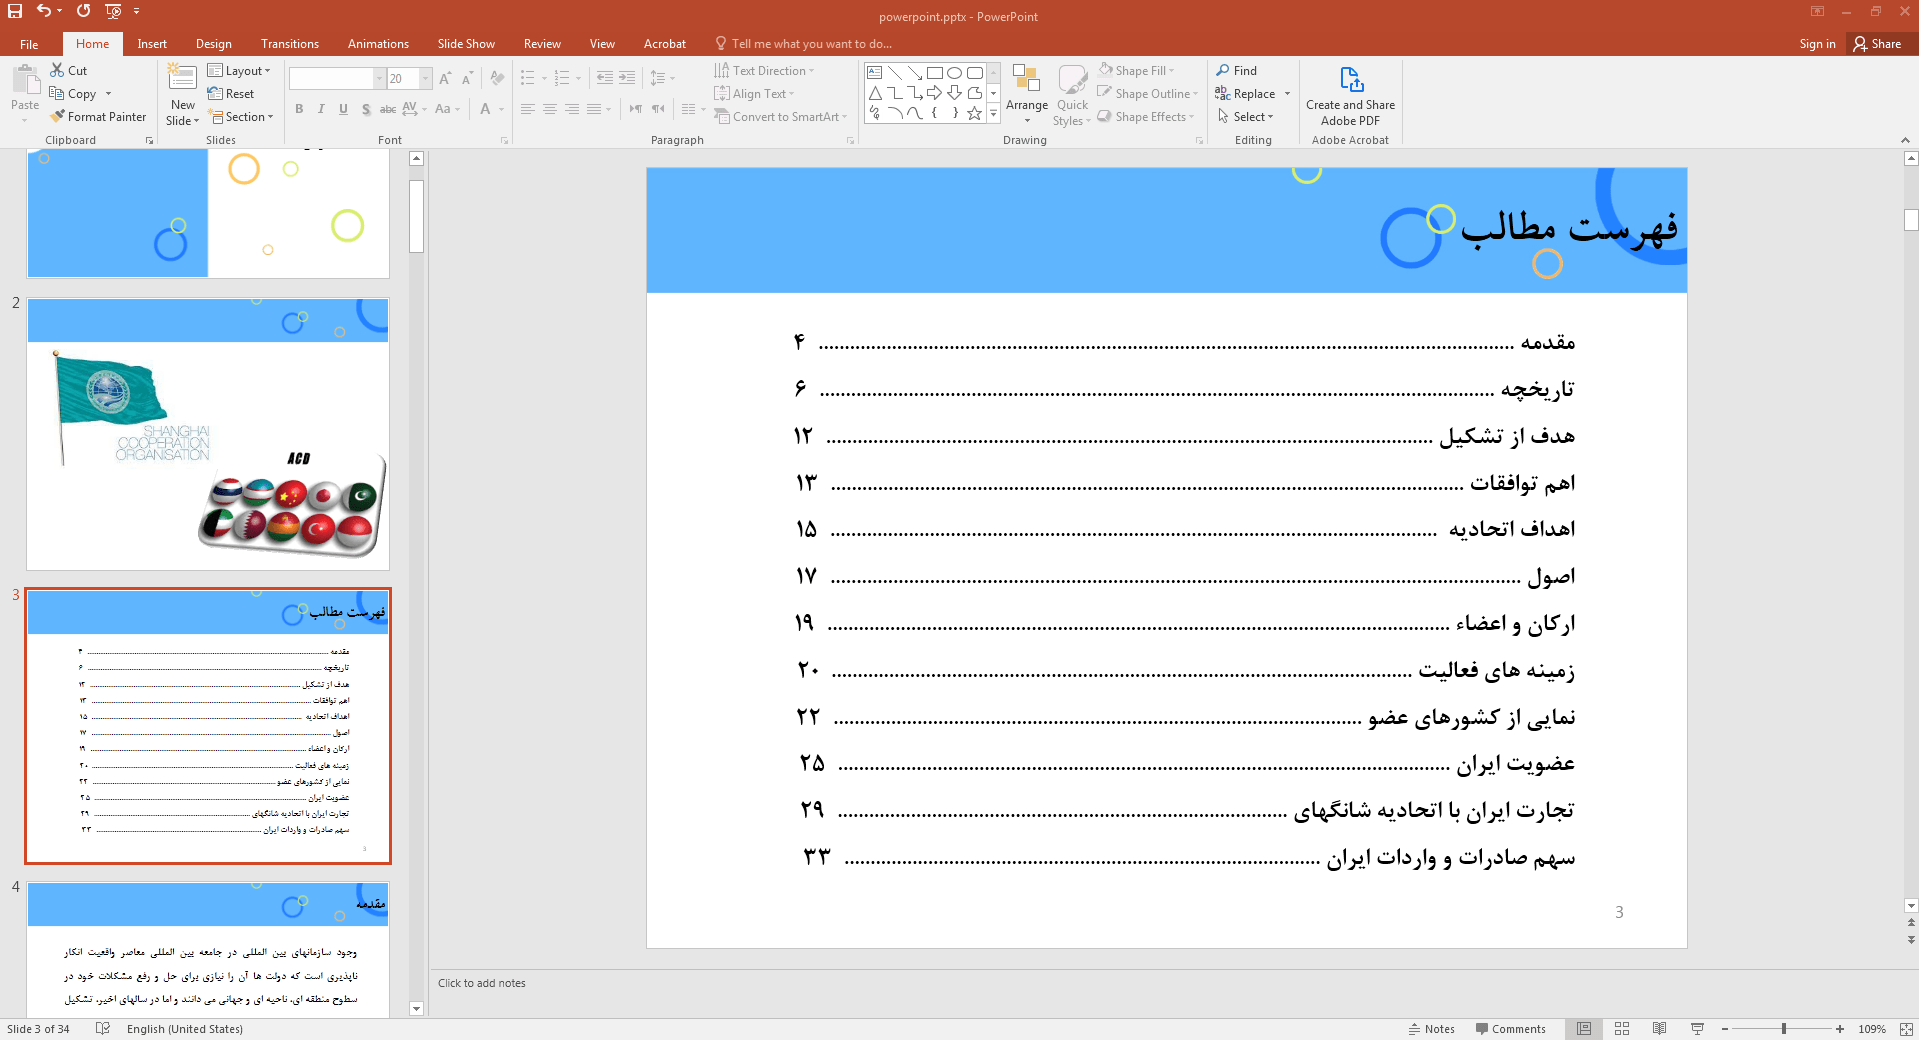The image size is (1919, 1040).
Task: Open the font name dropdown
Action: coord(379,78)
